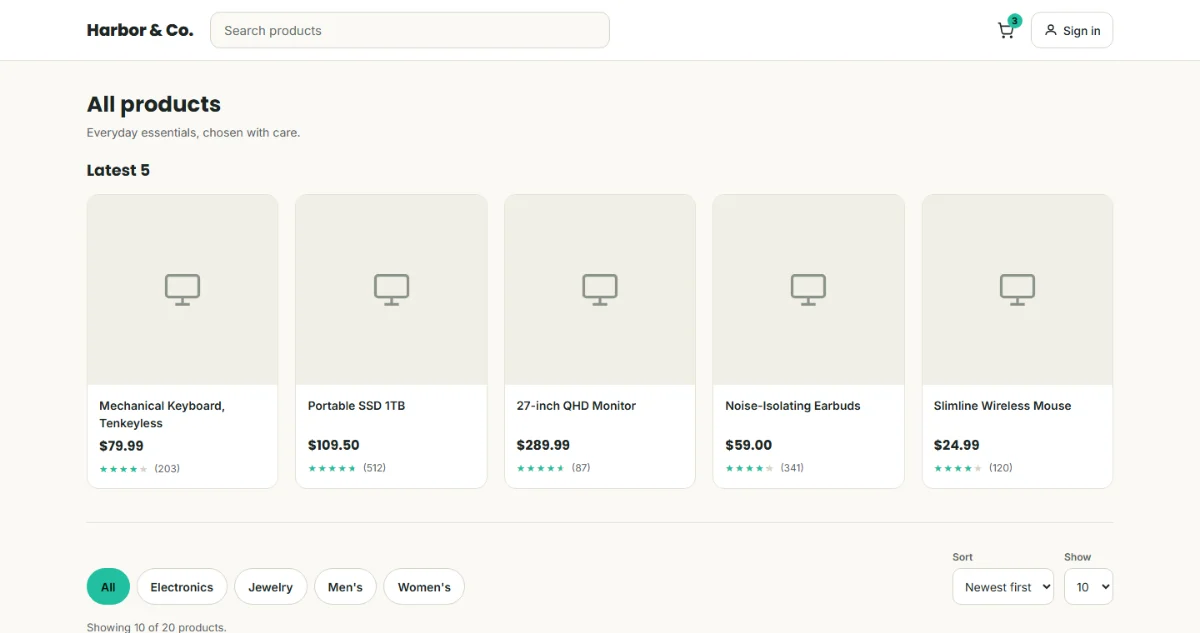The image size is (1200, 633).
Task: Click the $79.99 price
Action: click(121, 446)
